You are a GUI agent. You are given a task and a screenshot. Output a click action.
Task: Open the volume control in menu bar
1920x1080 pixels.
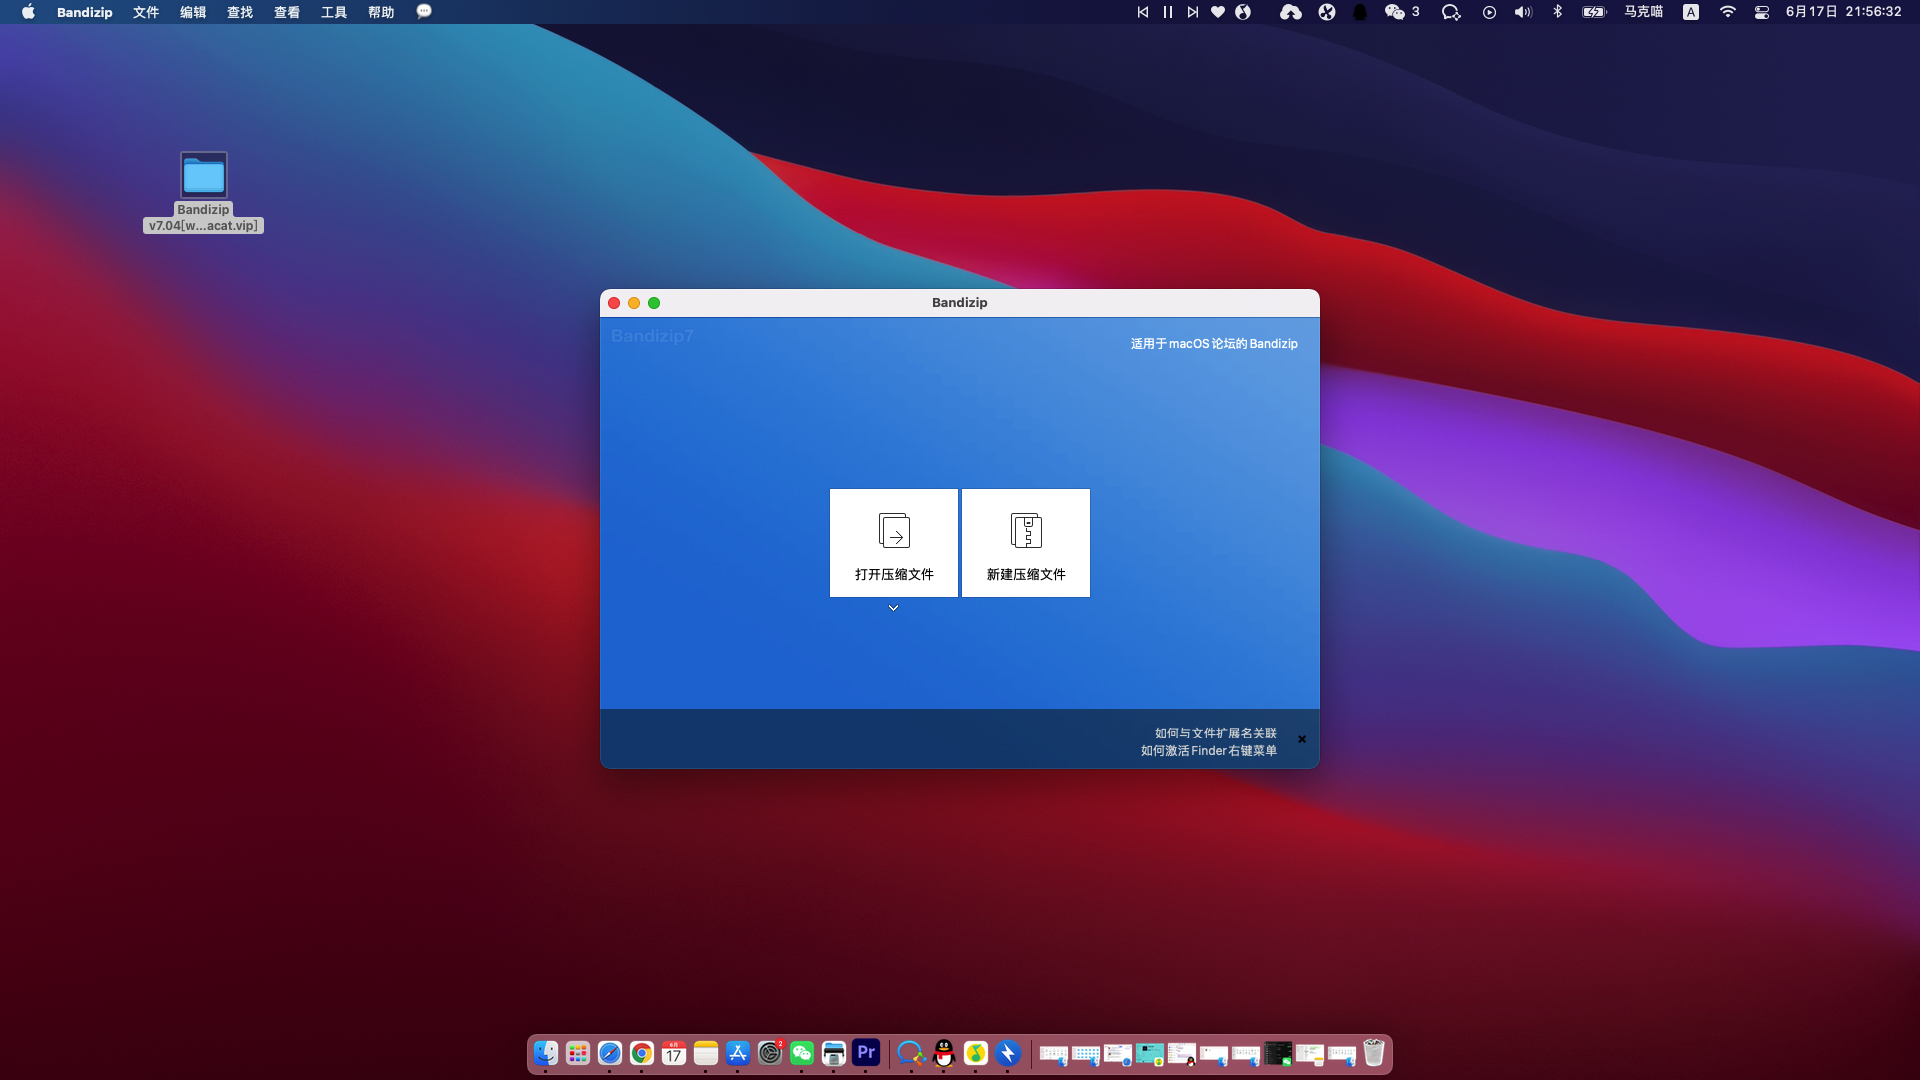pyautogui.click(x=1522, y=12)
